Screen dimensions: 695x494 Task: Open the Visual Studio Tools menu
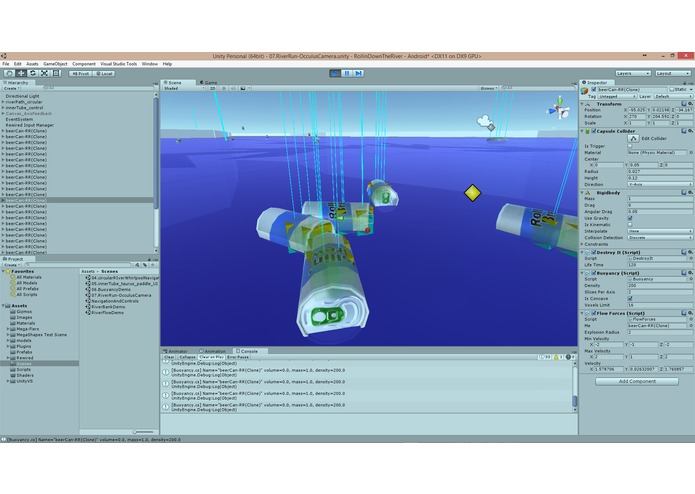118,64
